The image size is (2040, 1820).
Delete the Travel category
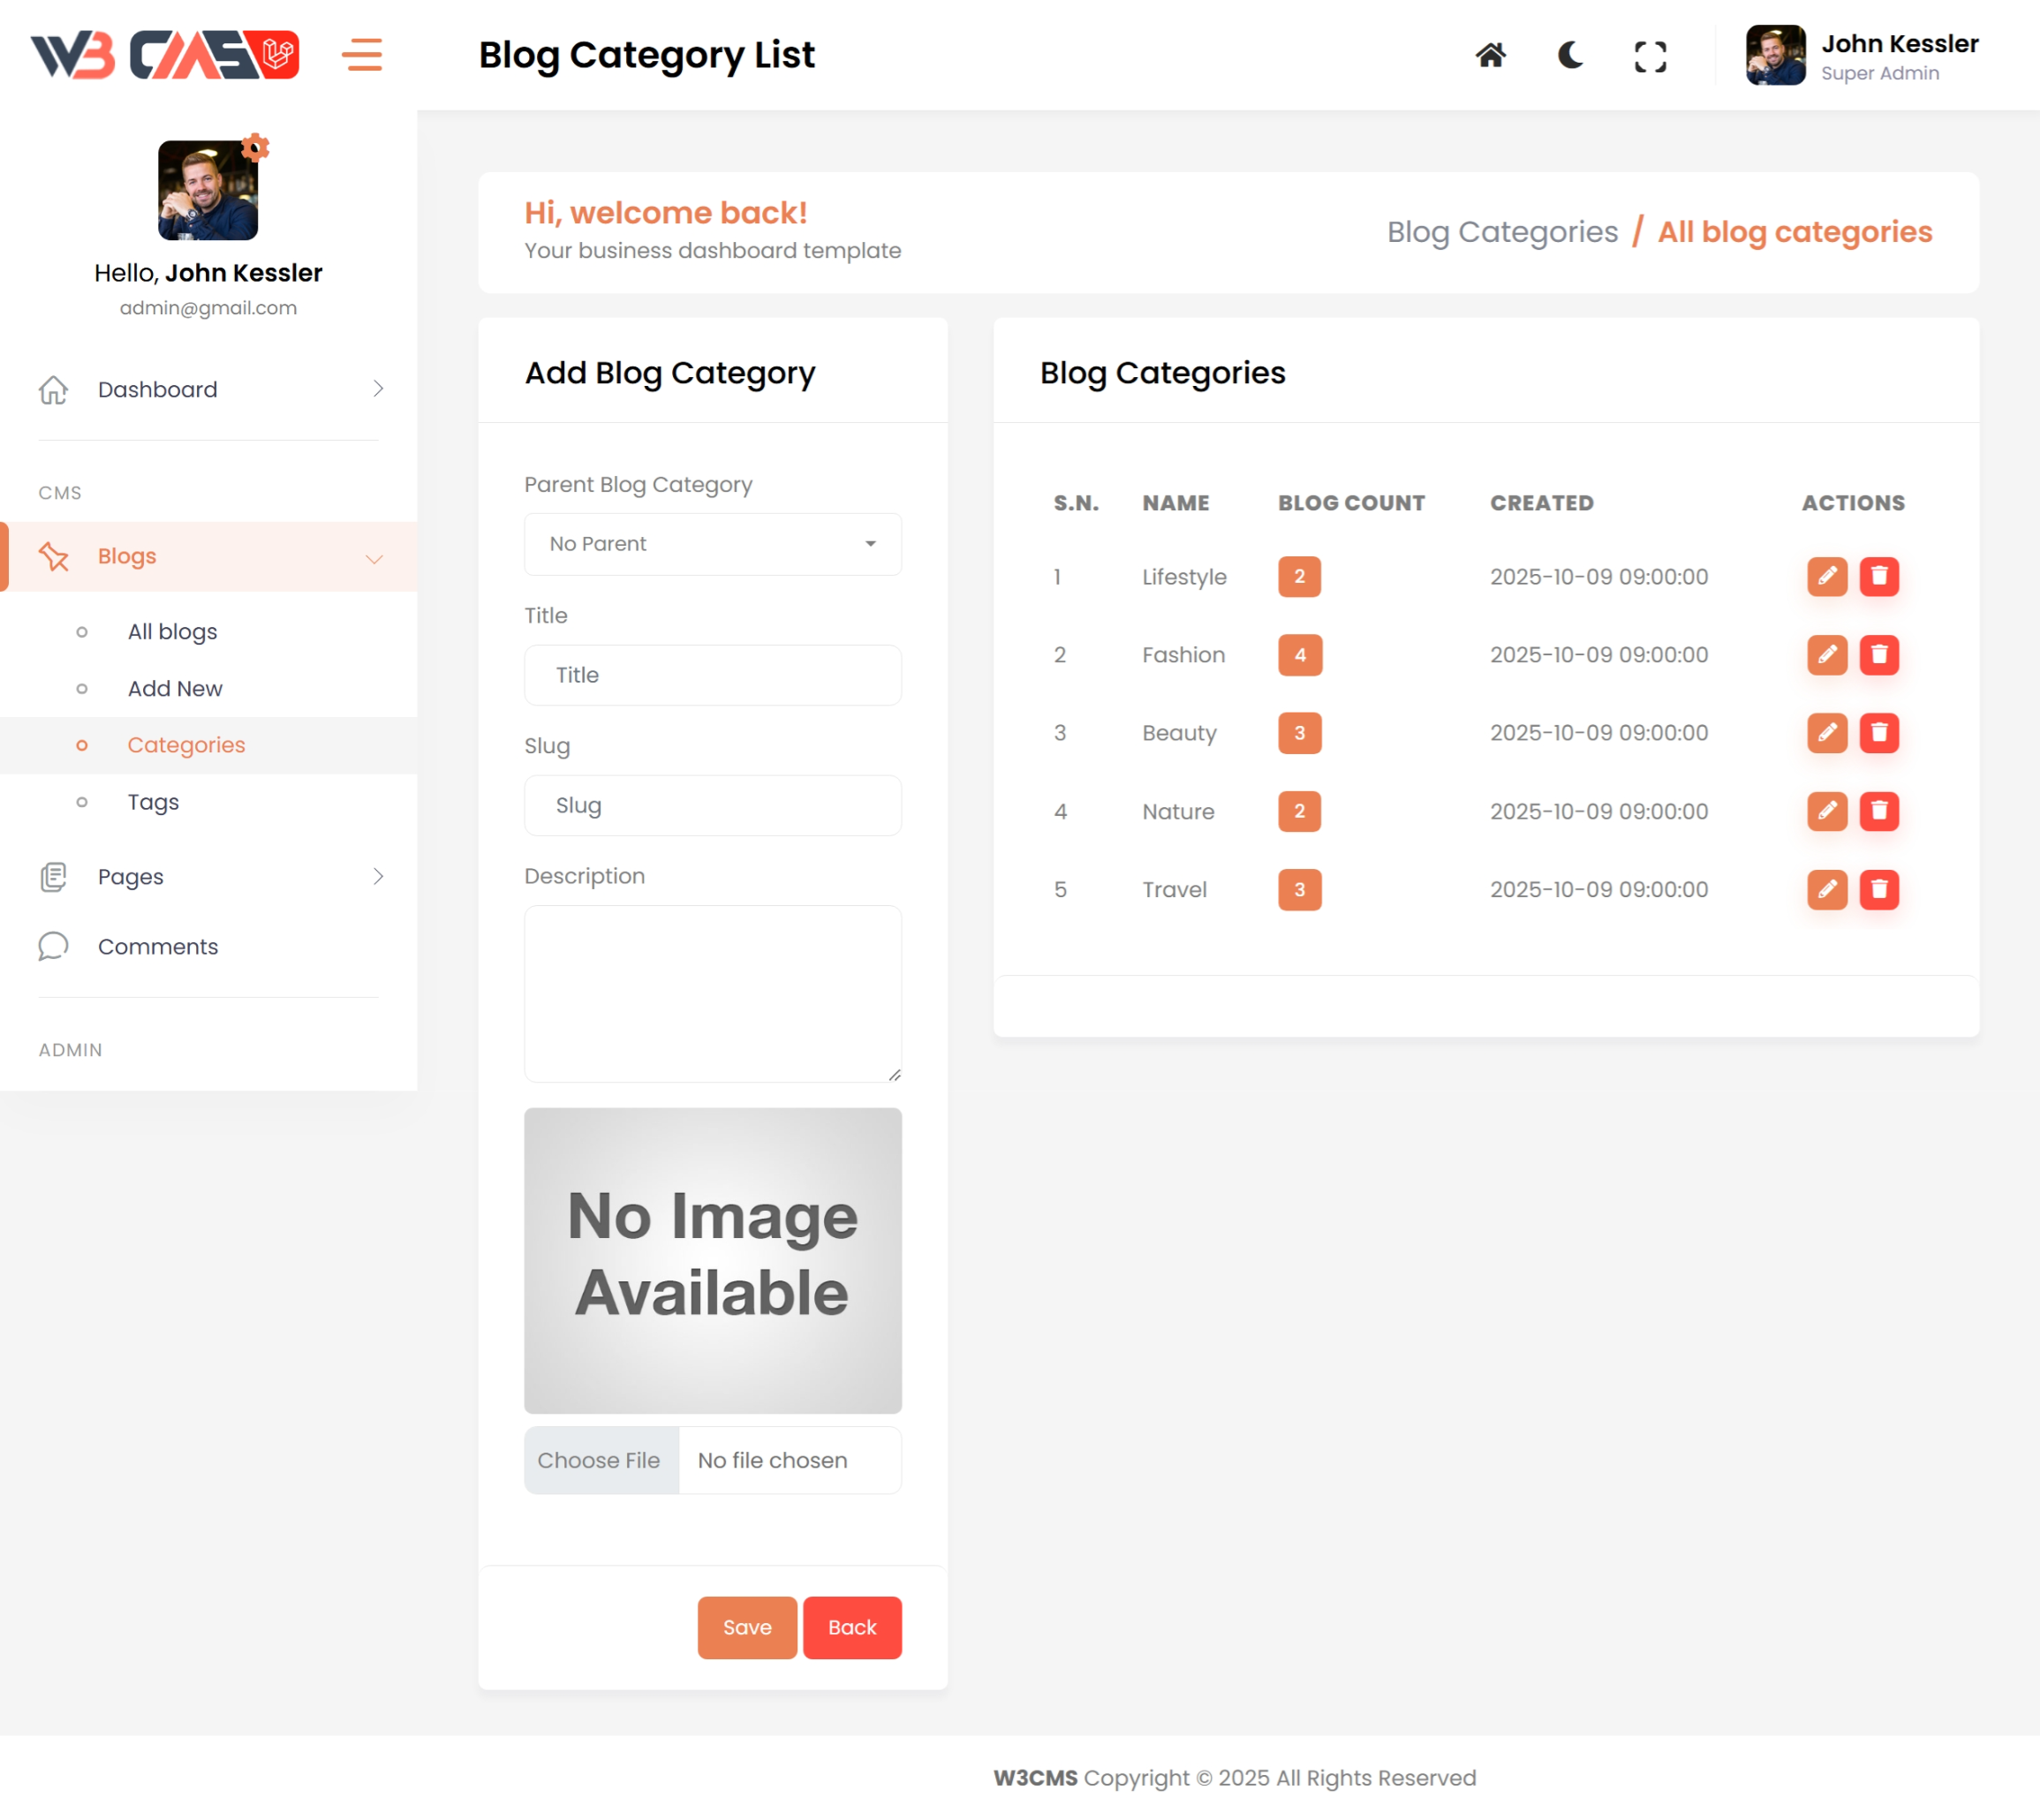pyautogui.click(x=1878, y=889)
